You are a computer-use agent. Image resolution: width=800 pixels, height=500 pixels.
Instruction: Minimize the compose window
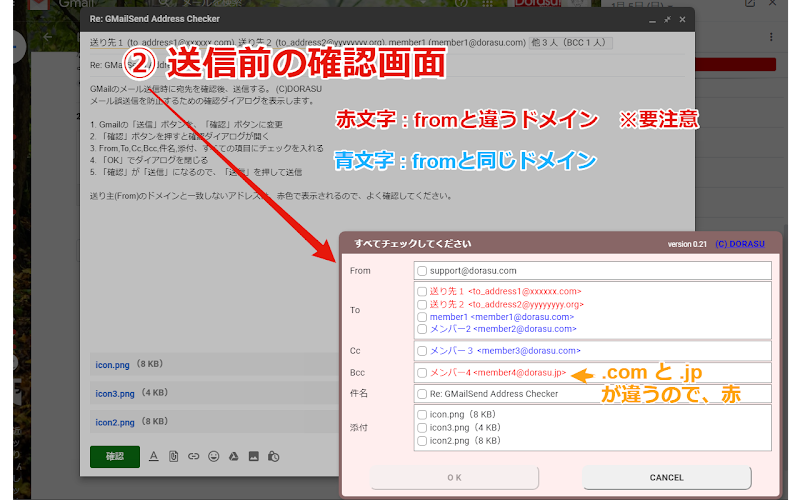click(652, 20)
